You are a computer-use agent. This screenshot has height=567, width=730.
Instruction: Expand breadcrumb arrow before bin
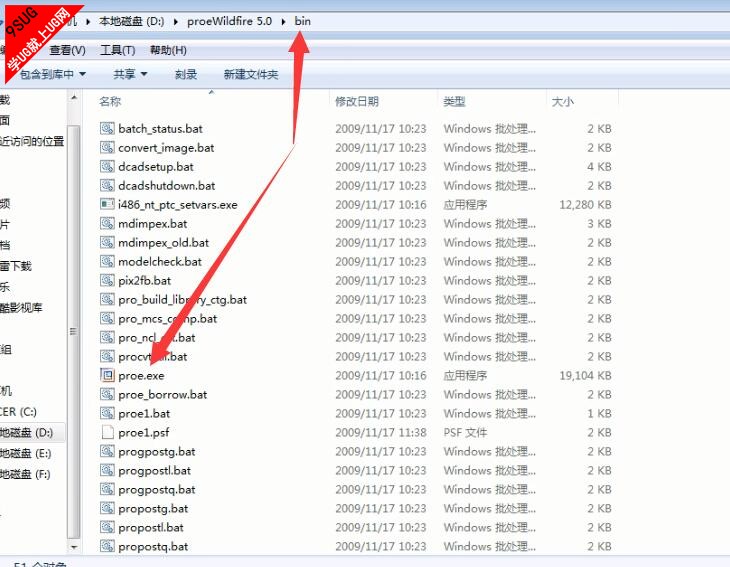(x=283, y=21)
